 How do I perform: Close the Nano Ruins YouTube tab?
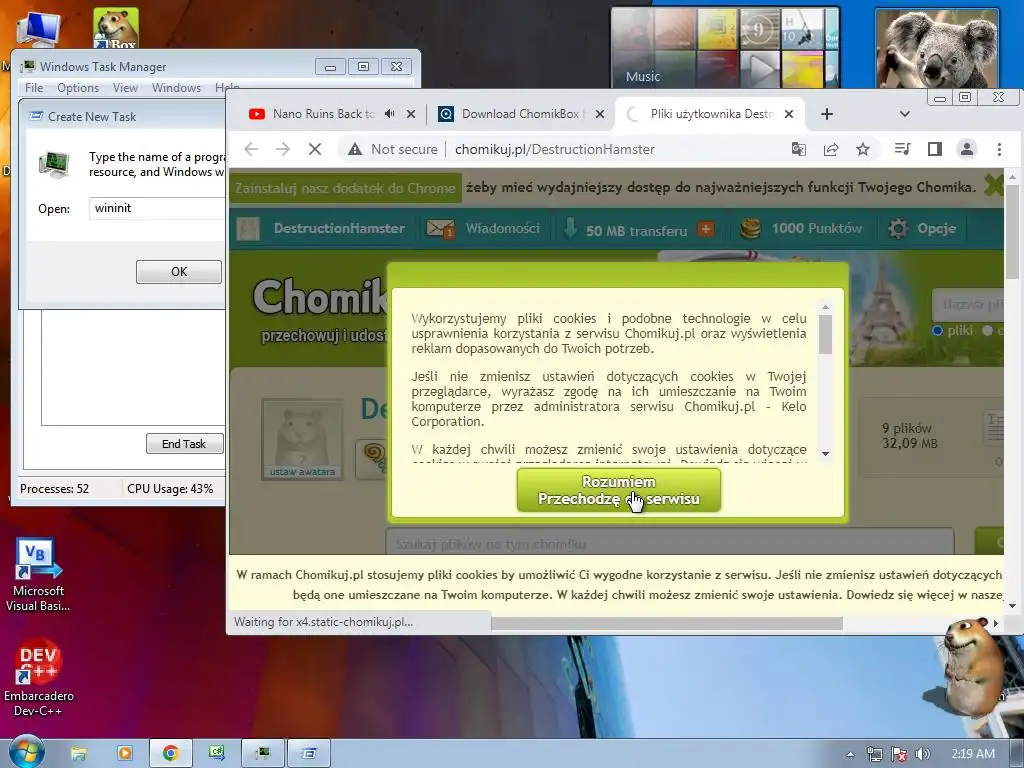click(x=411, y=114)
